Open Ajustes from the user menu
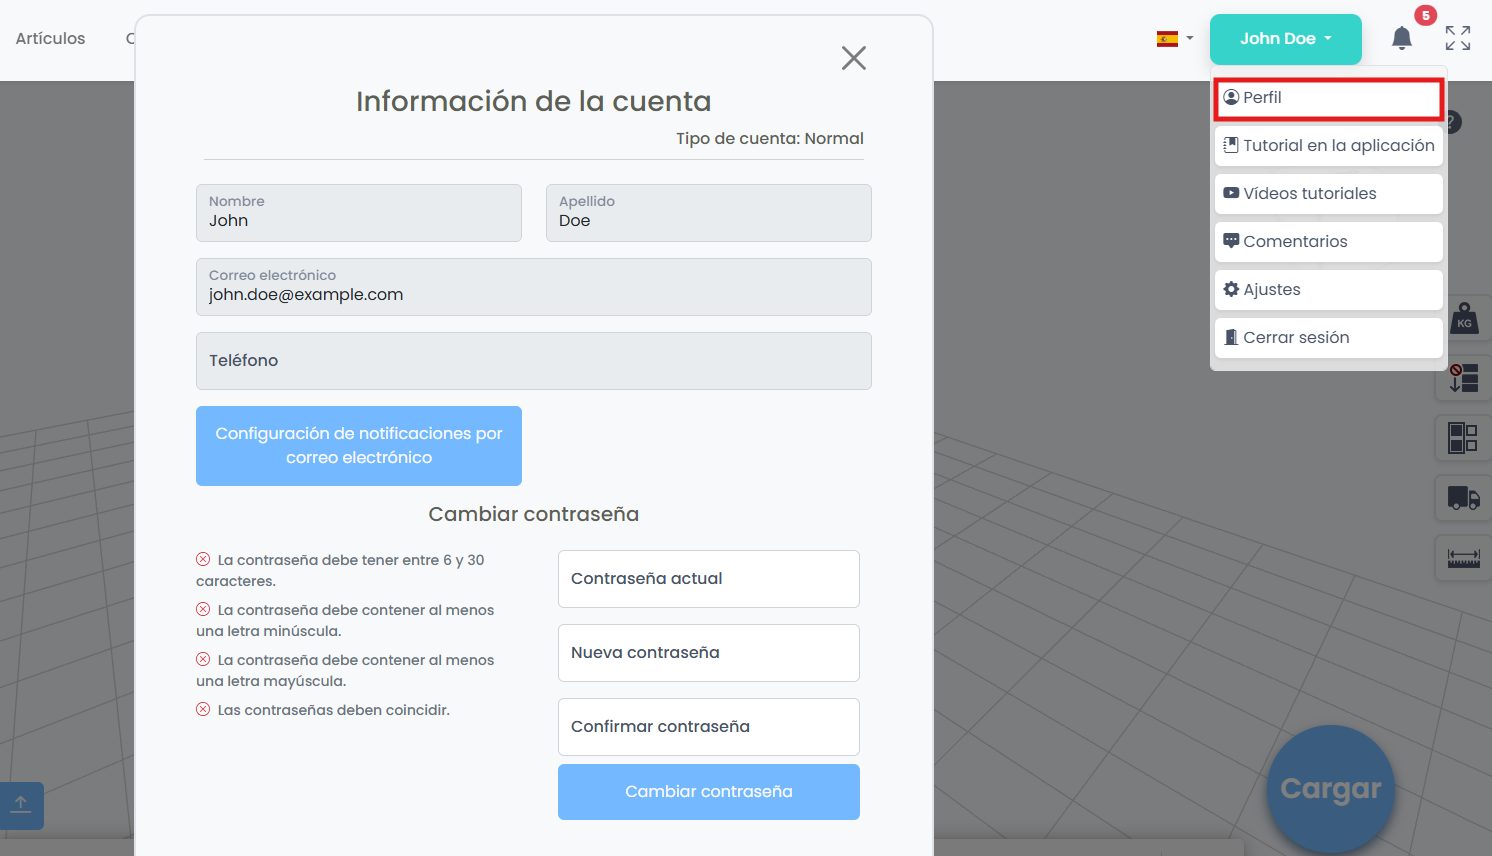Screen dimensions: 1492x856 pos(1328,290)
